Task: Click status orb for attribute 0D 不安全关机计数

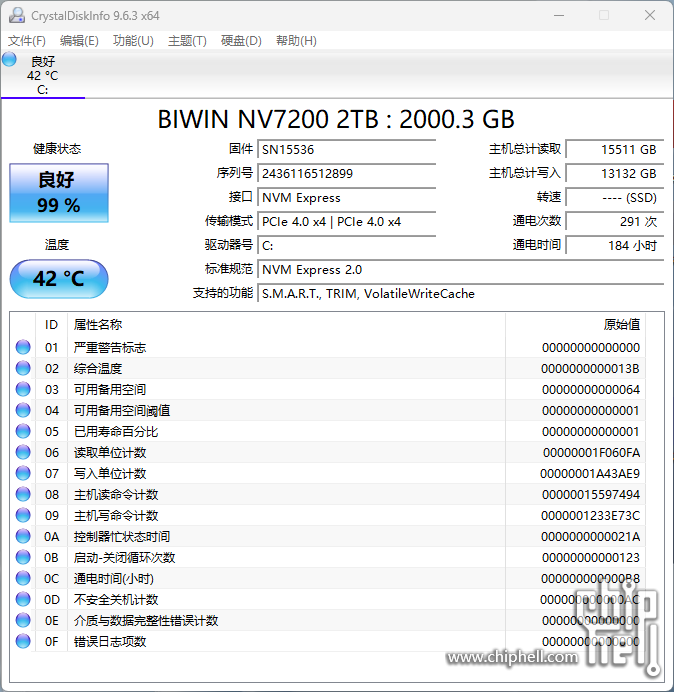Action: pos(23,599)
